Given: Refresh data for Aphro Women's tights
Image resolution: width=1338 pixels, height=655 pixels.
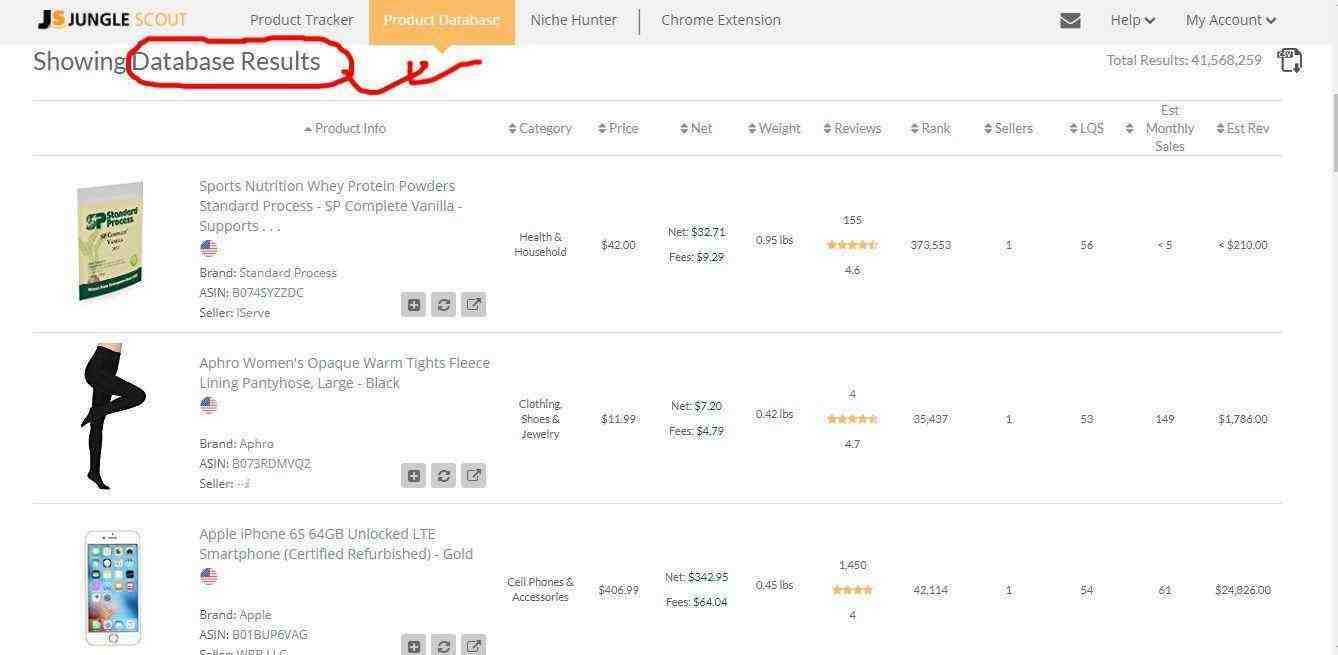Looking at the screenshot, I should [444, 475].
